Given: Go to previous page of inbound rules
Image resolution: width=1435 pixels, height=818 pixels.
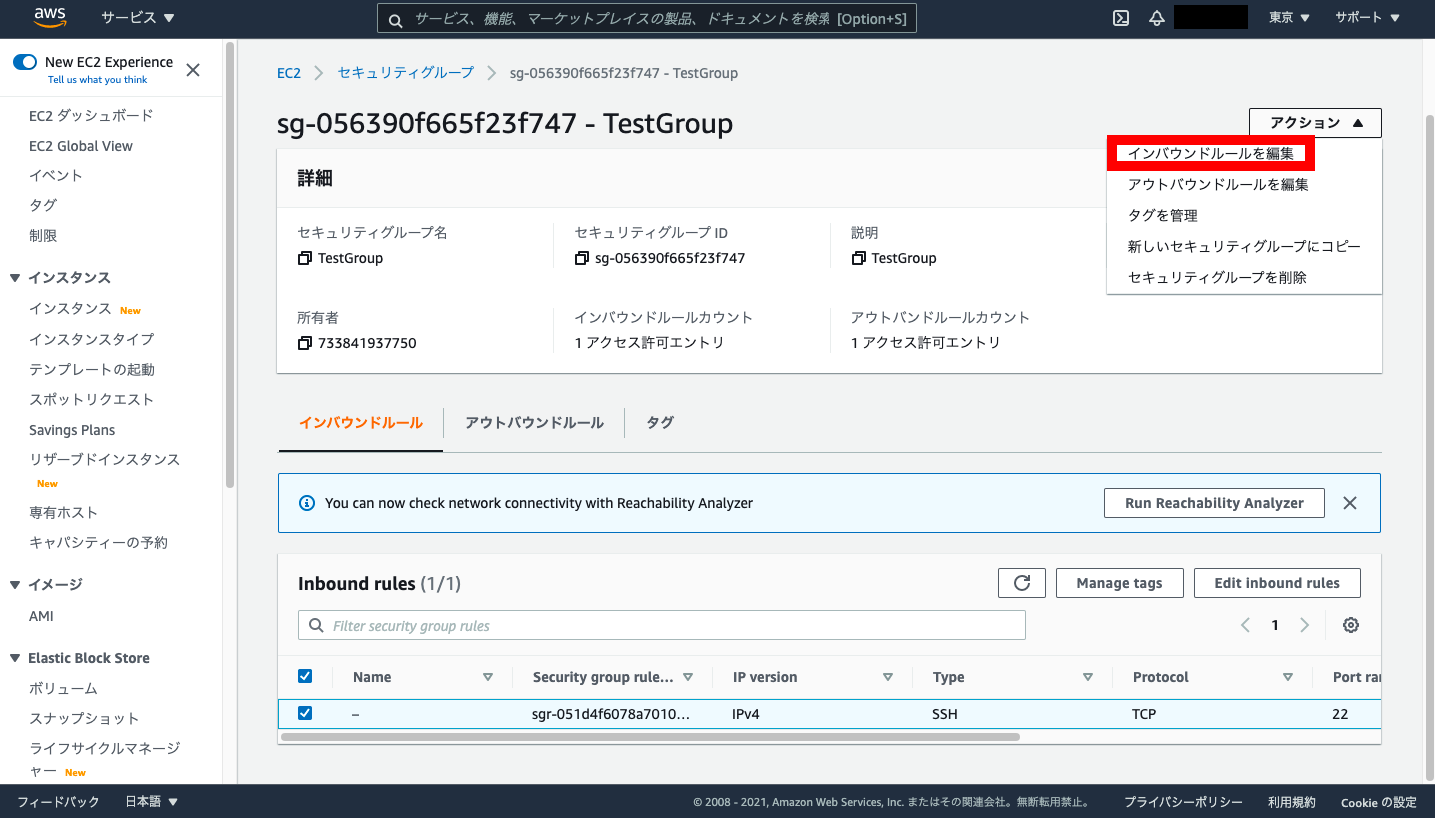Looking at the screenshot, I should tap(1246, 625).
